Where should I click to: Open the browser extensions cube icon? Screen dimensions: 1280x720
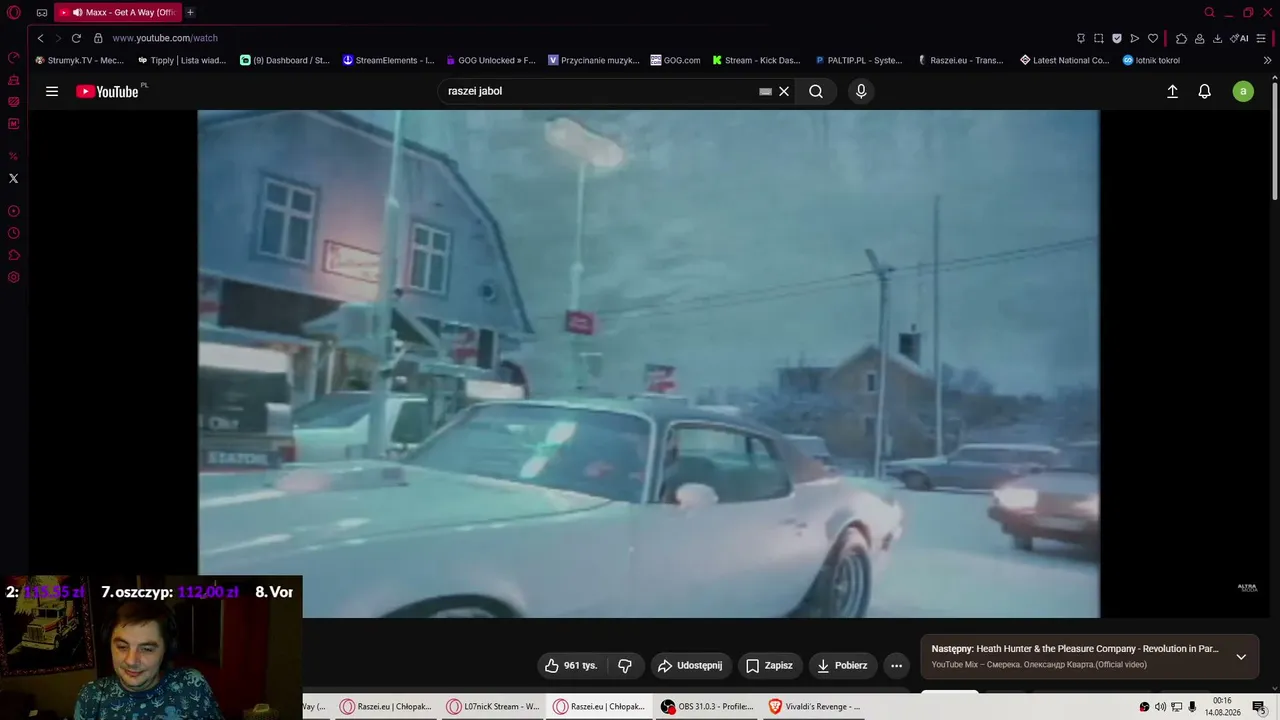point(1181,38)
